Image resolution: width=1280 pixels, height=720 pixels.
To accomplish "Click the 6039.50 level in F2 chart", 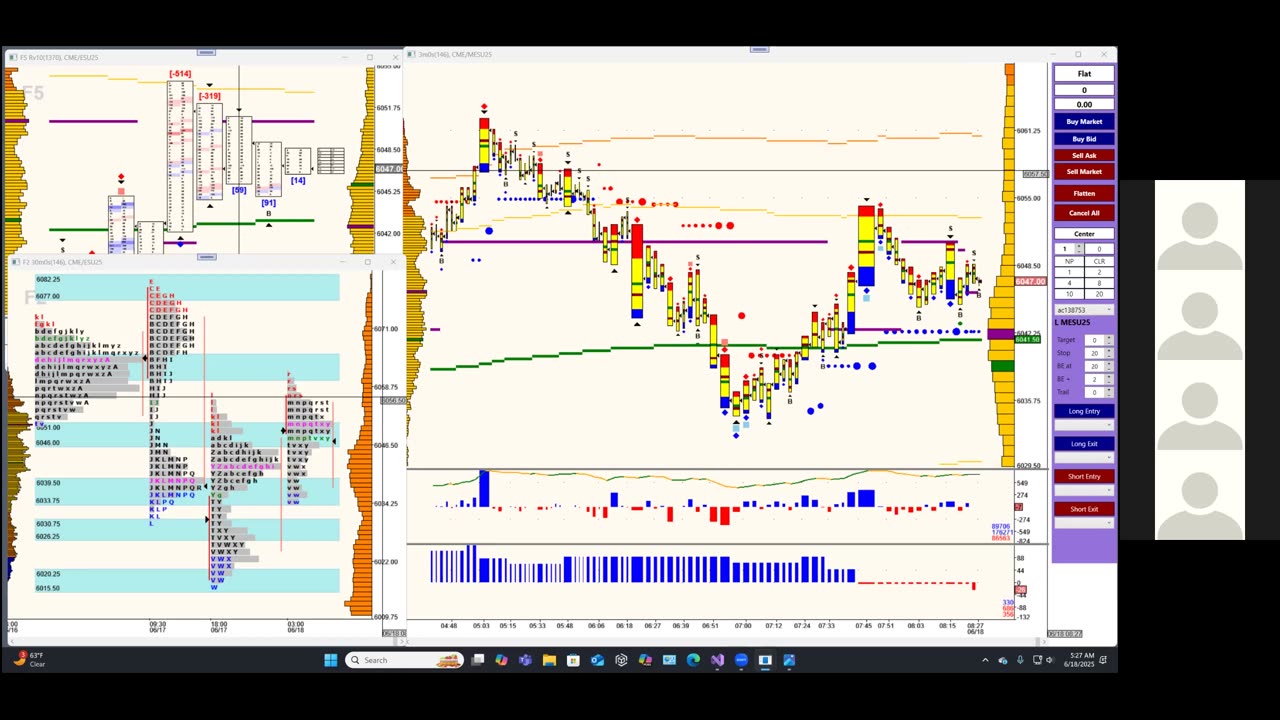I will (x=48, y=483).
